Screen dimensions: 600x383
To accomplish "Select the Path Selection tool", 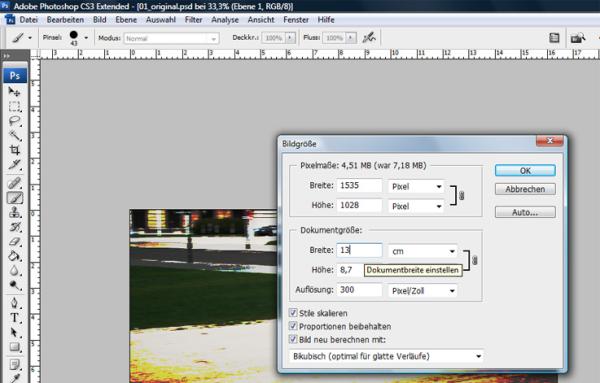I will click(15, 332).
